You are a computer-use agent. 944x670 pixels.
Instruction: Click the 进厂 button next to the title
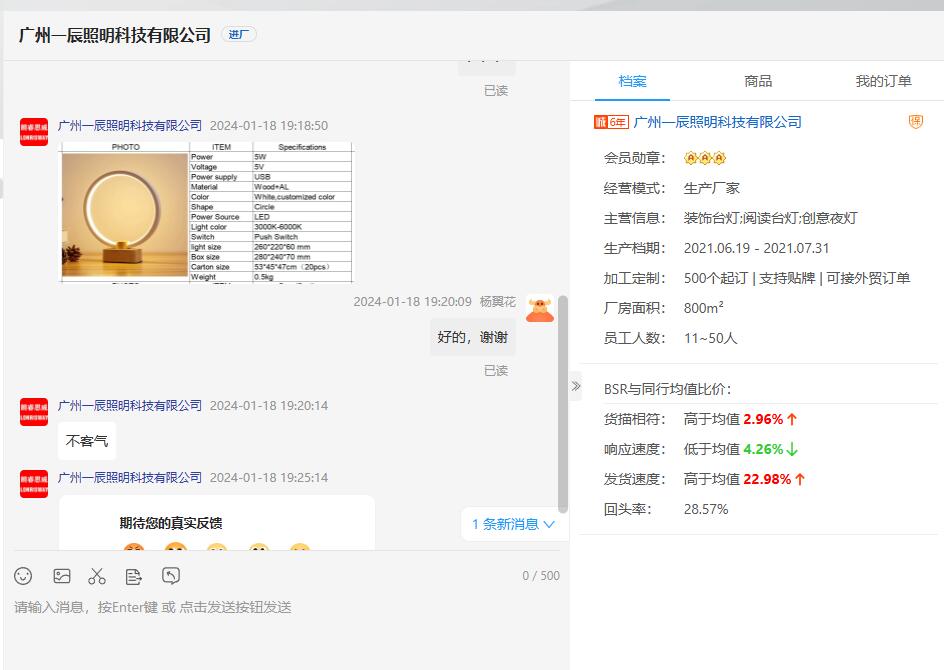coord(239,35)
